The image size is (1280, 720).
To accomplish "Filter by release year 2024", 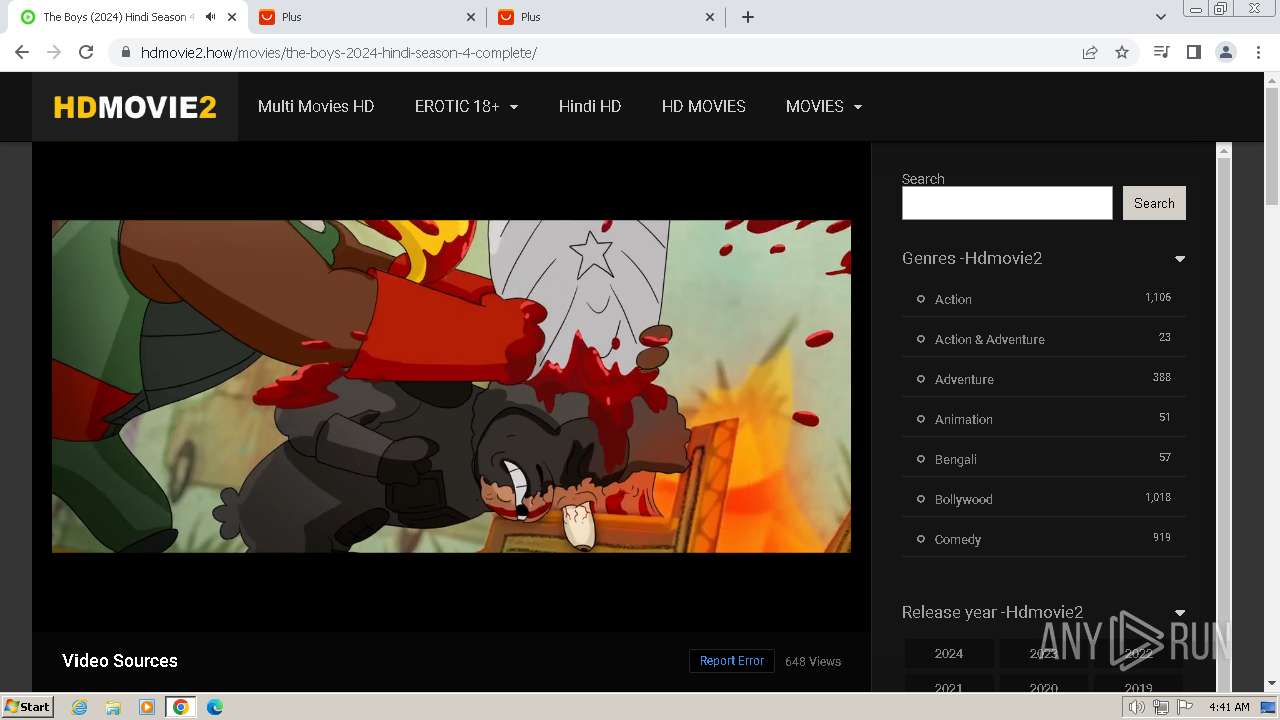I will [949, 653].
